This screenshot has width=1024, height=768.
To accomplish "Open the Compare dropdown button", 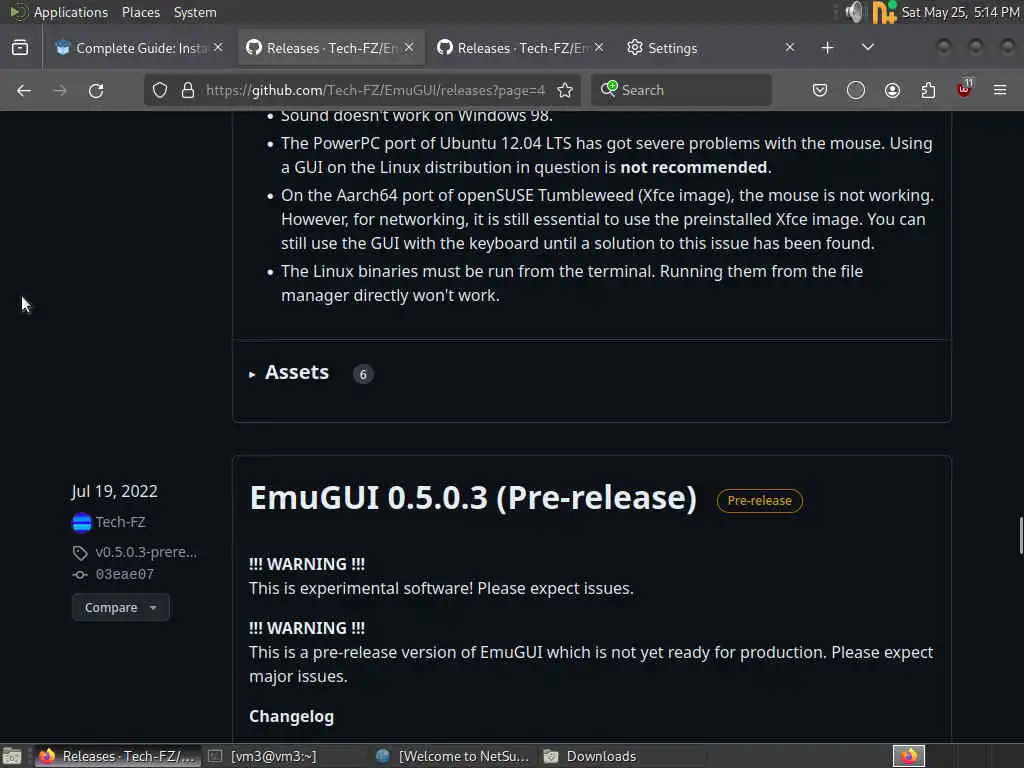I will click(121, 607).
